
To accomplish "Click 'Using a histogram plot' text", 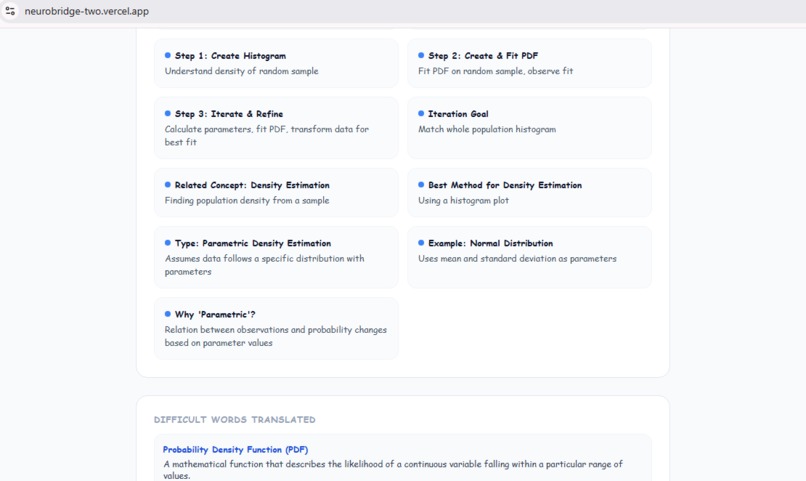I will click(x=463, y=200).
